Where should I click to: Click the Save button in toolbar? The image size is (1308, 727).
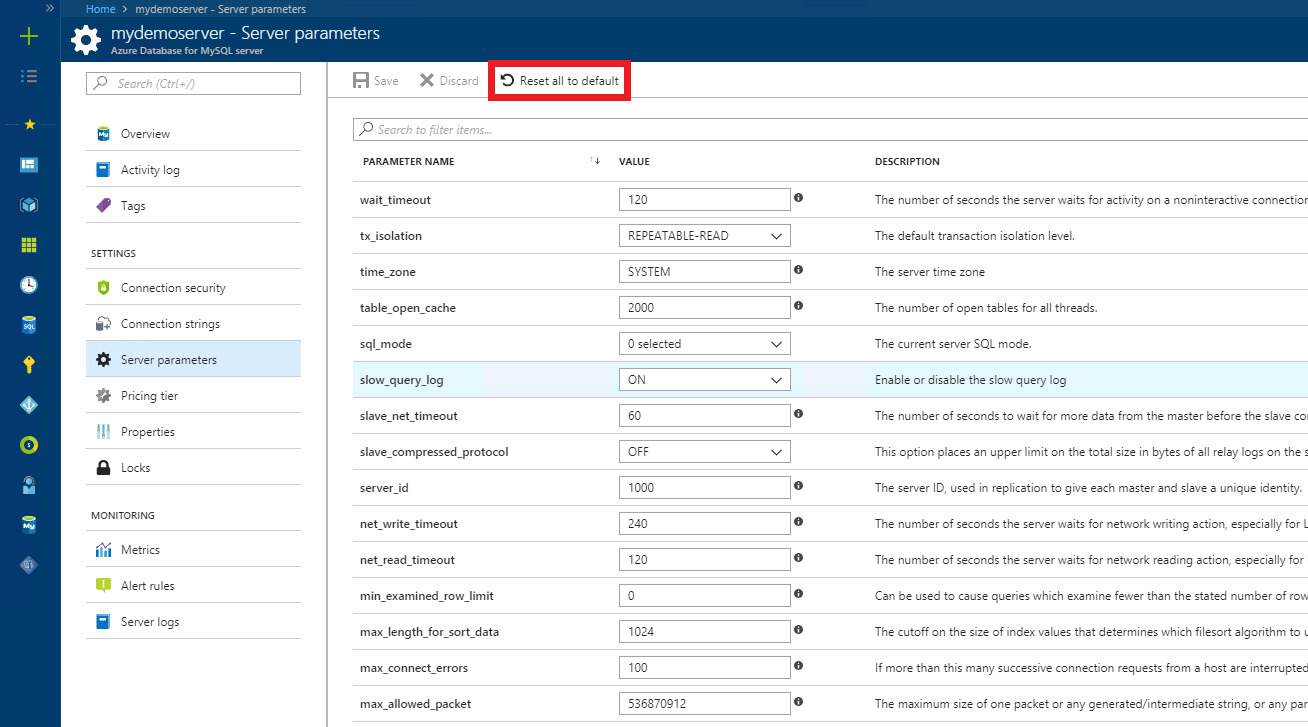tap(376, 80)
